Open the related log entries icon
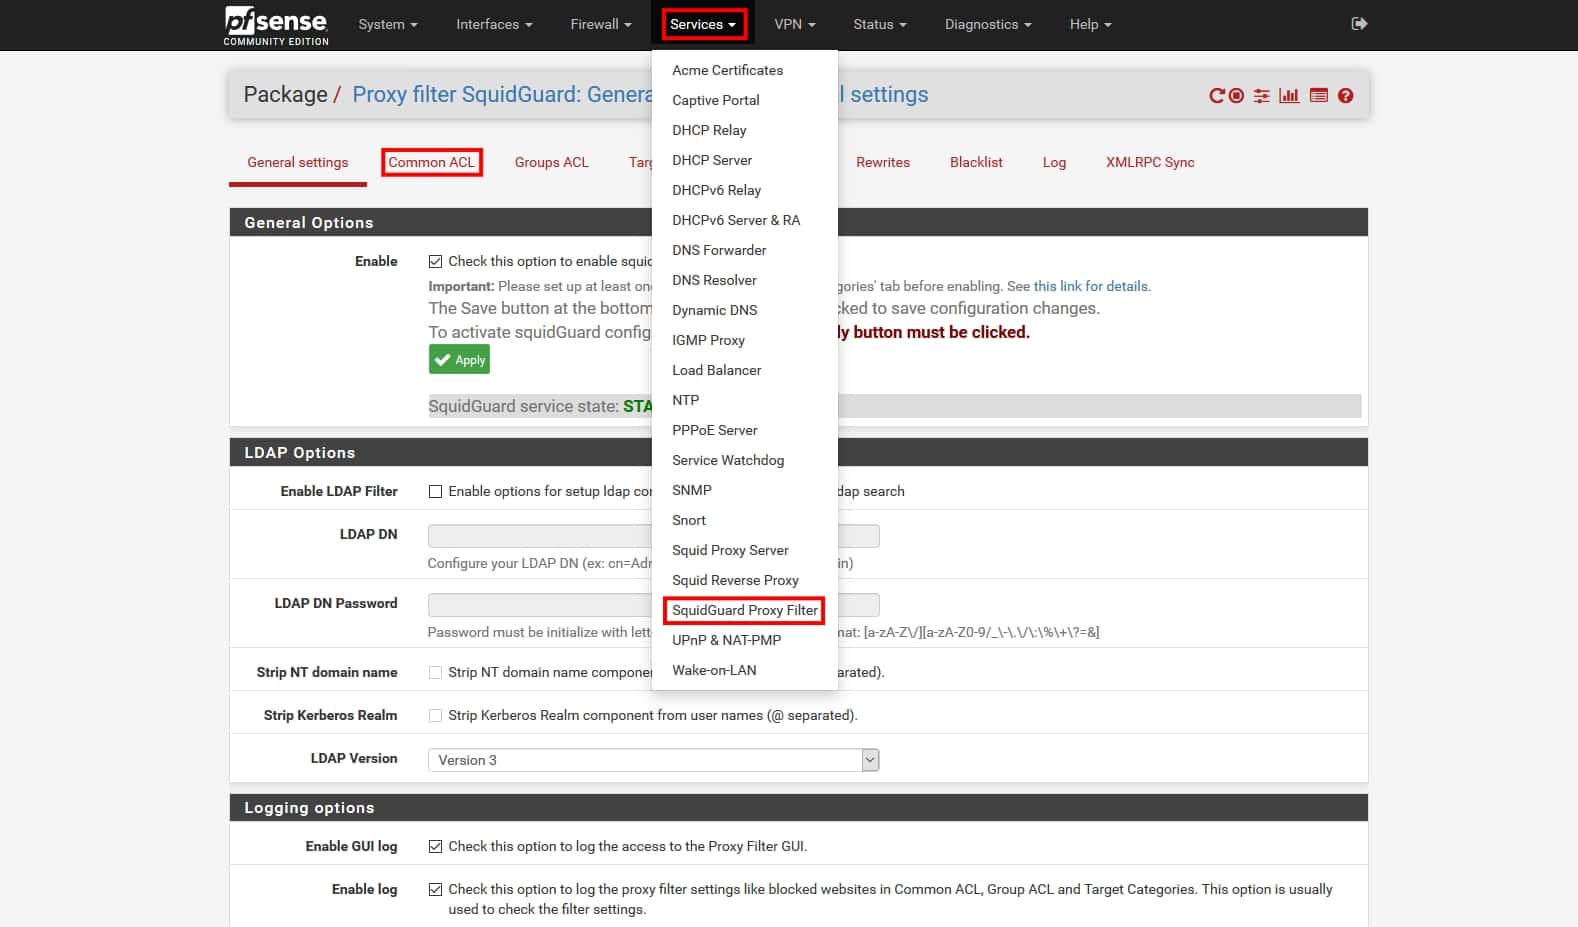 [x=1319, y=96]
